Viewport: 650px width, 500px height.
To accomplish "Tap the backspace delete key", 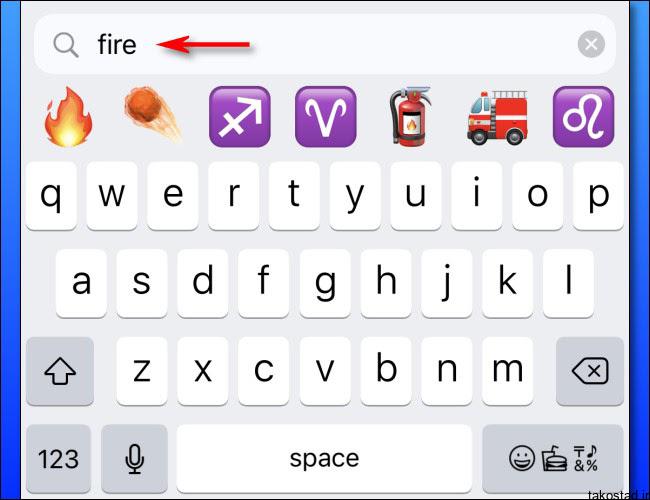I will [590, 371].
